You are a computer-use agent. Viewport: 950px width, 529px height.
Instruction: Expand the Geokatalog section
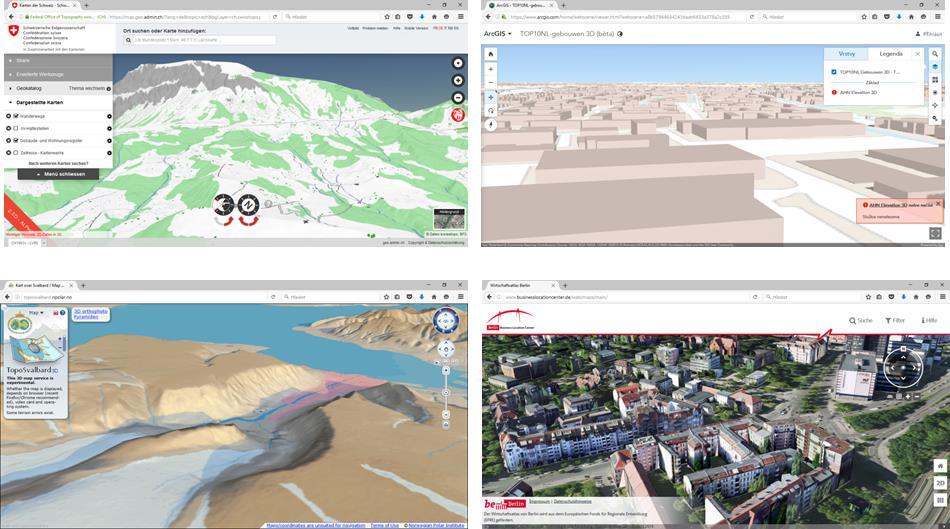point(28,88)
